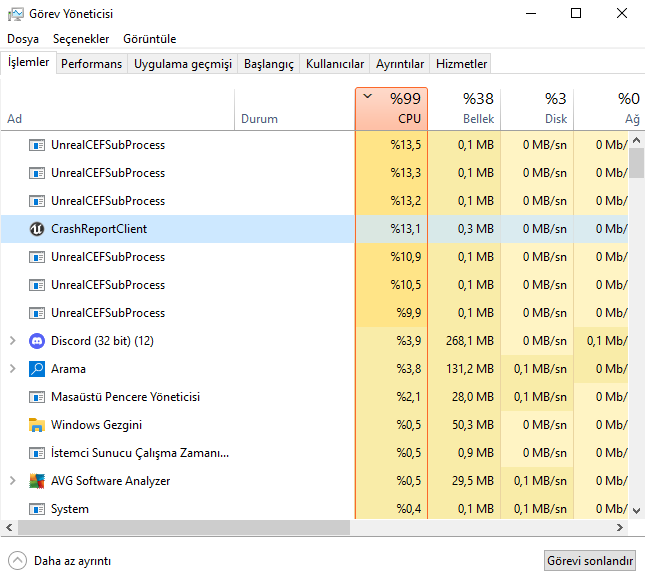The width and height of the screenshot is (645, 585).
Task: Click the vertical scrollbar up arrow
Action: [x=636, y=140]
